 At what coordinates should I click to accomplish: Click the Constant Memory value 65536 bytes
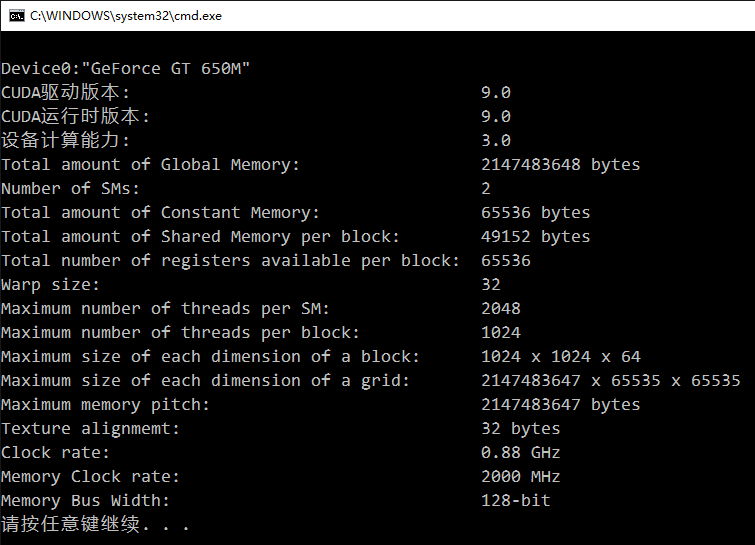point(535,212)
